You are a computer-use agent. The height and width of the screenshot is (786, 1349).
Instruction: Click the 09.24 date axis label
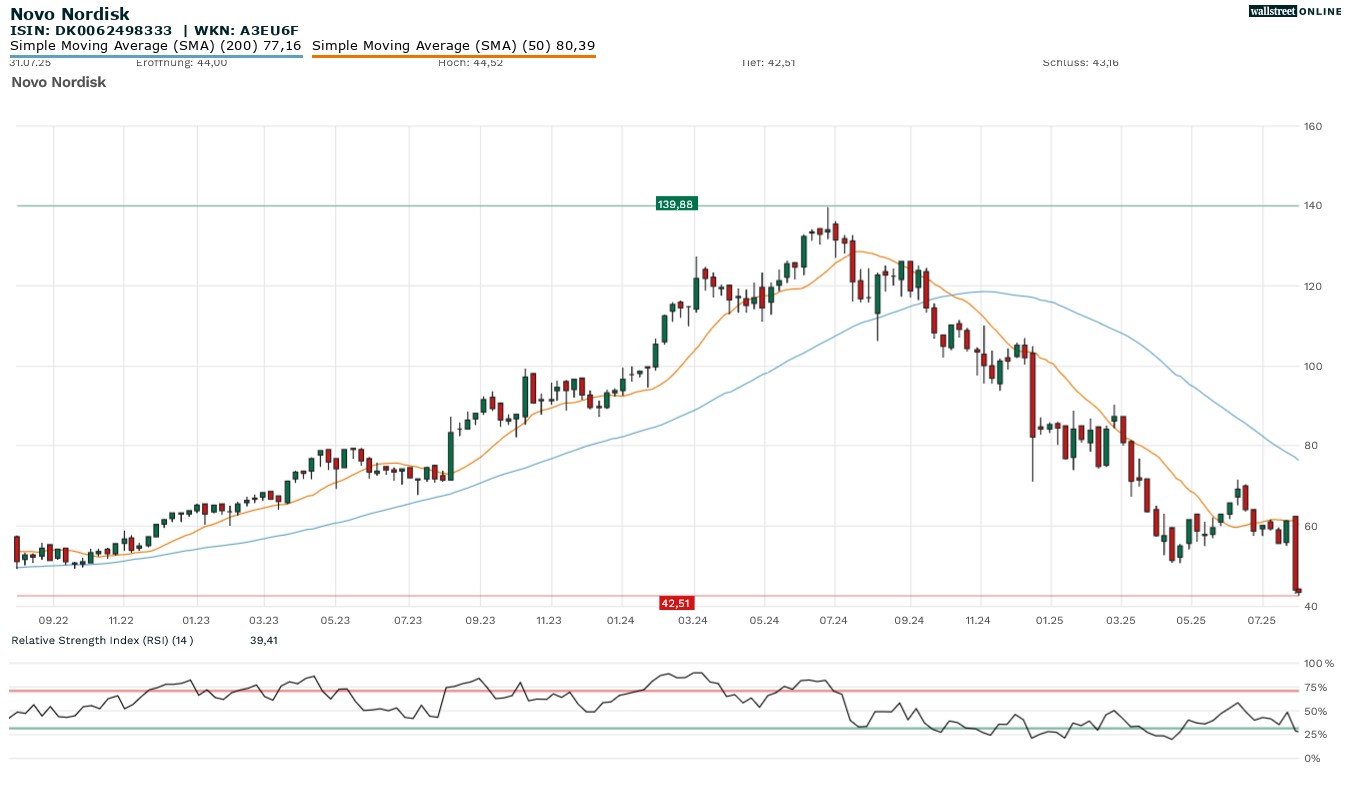pos(909,621)
